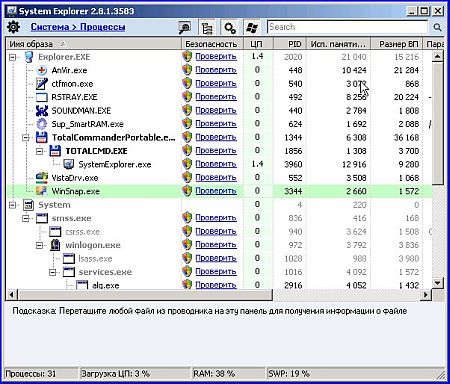Click Проверить link for TOTALCMD.EXE
This screenshot has height=384, width=450.
(x=216, y=151)
